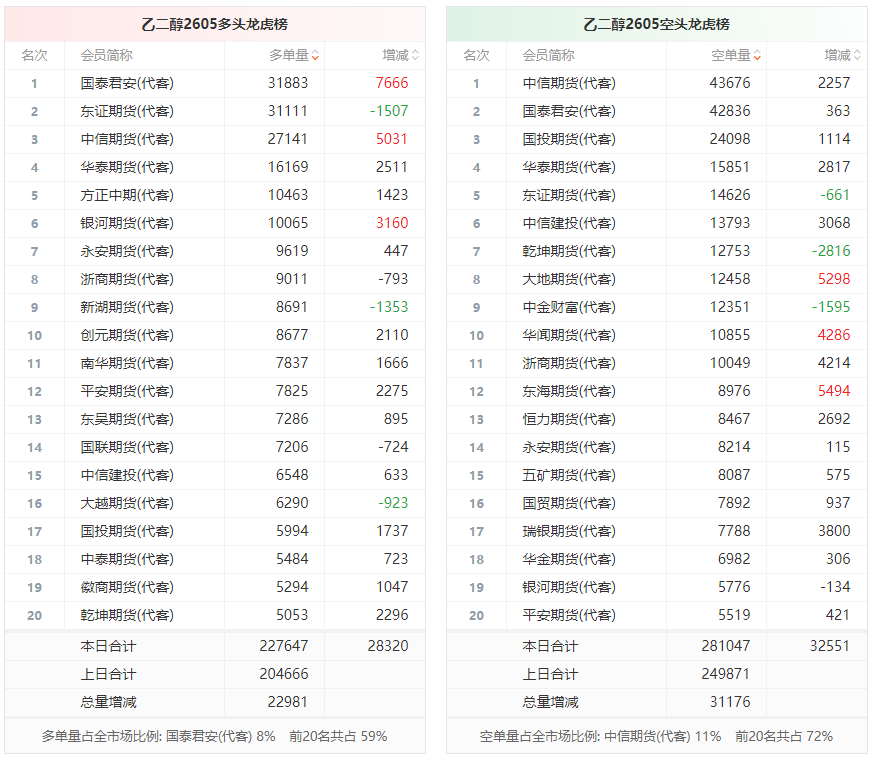Click 徽商期货(代客) member name

(127, 587)
